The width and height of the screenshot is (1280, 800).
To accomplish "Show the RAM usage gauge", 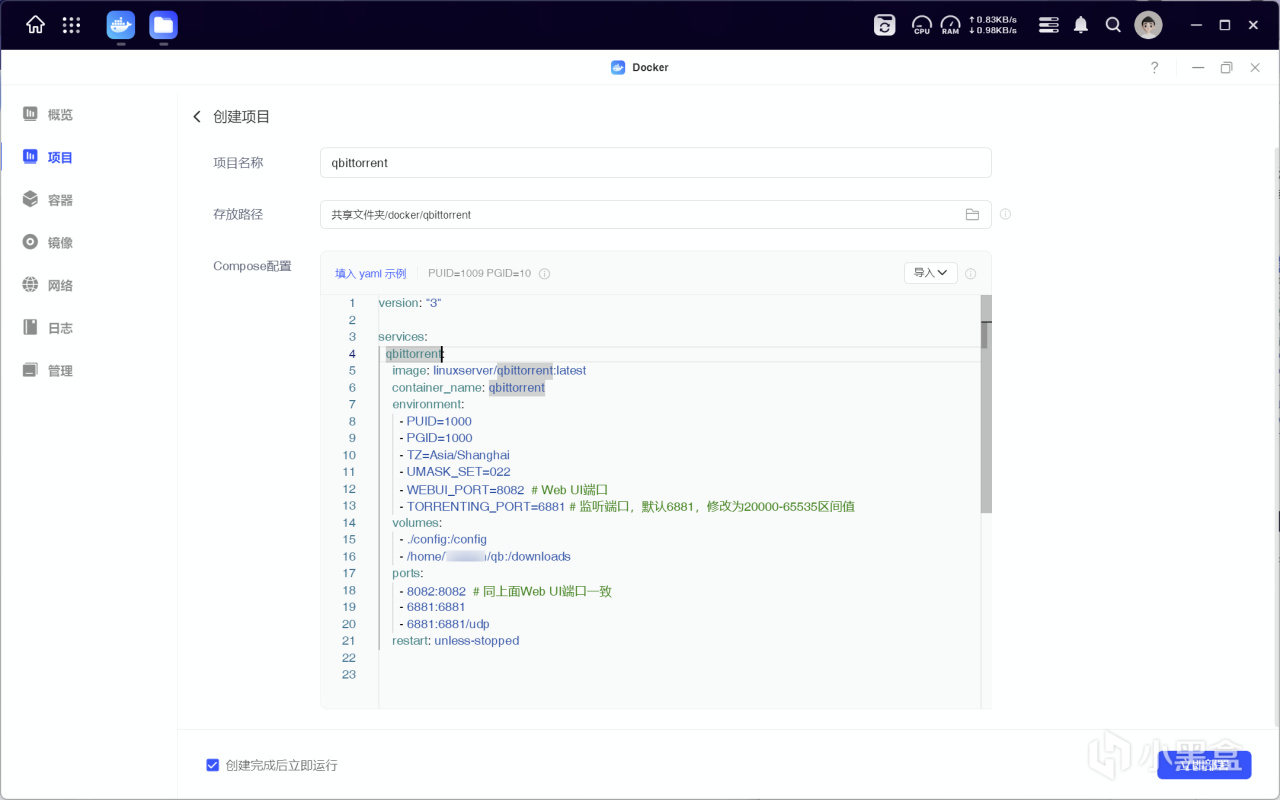I will click(x=950, y=25).
